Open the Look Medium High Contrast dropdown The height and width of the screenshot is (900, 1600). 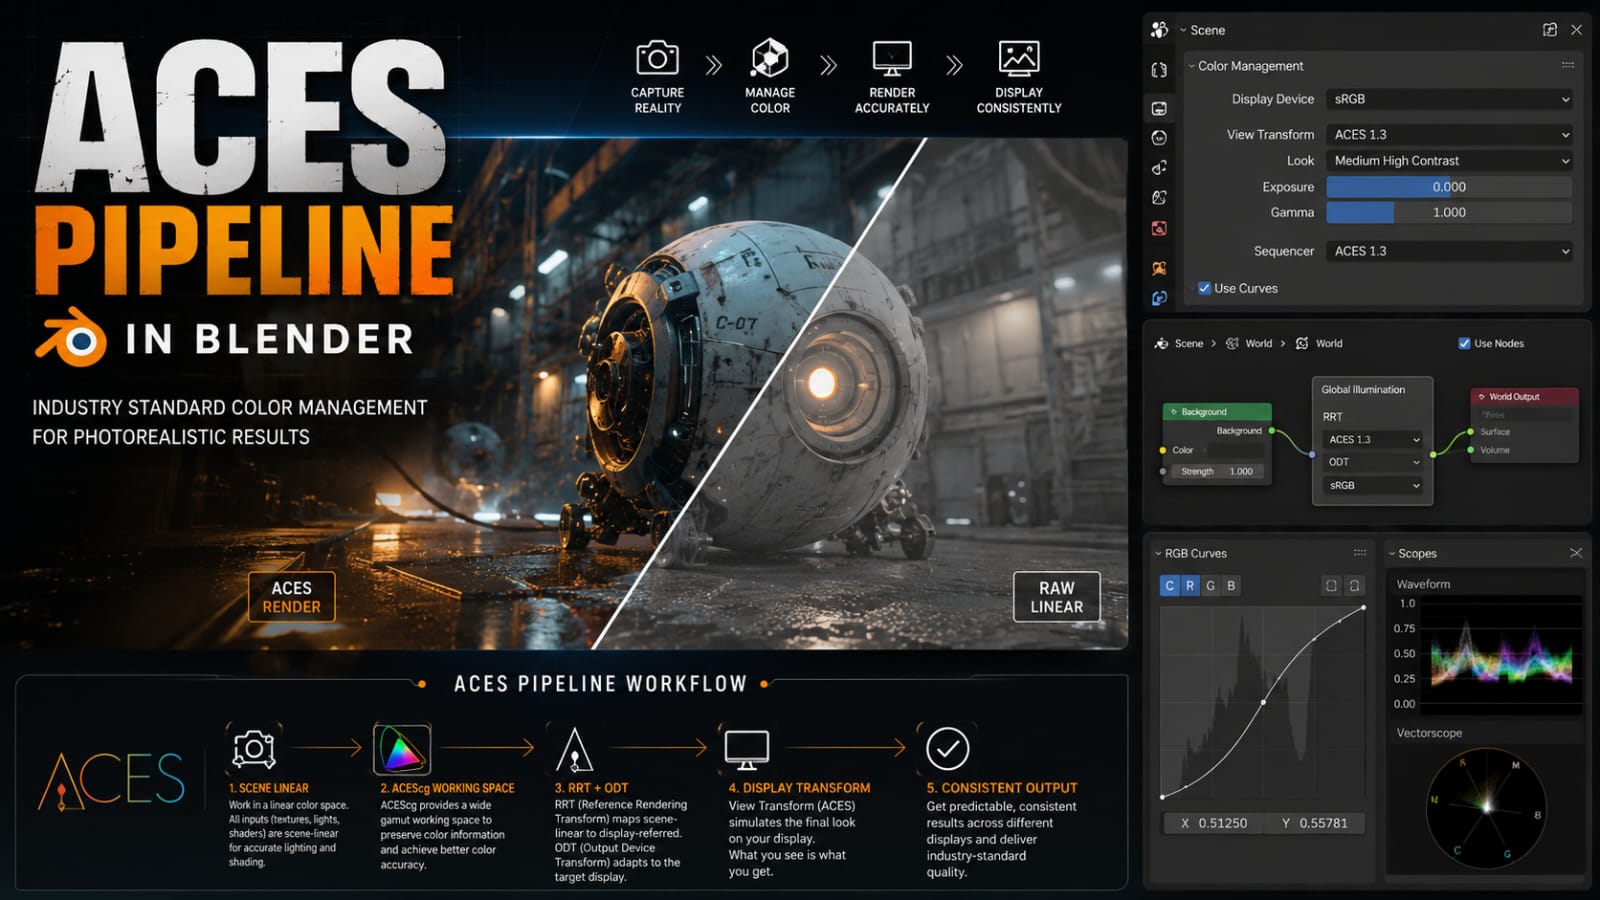[x=1449, y=160]
